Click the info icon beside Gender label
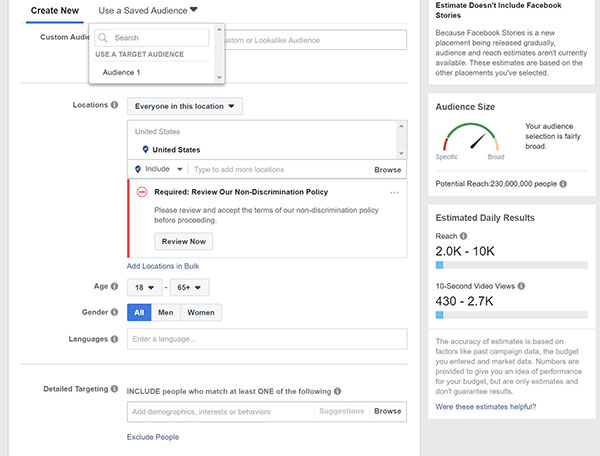This screenshot has width=600, height=456. [114, 312]
